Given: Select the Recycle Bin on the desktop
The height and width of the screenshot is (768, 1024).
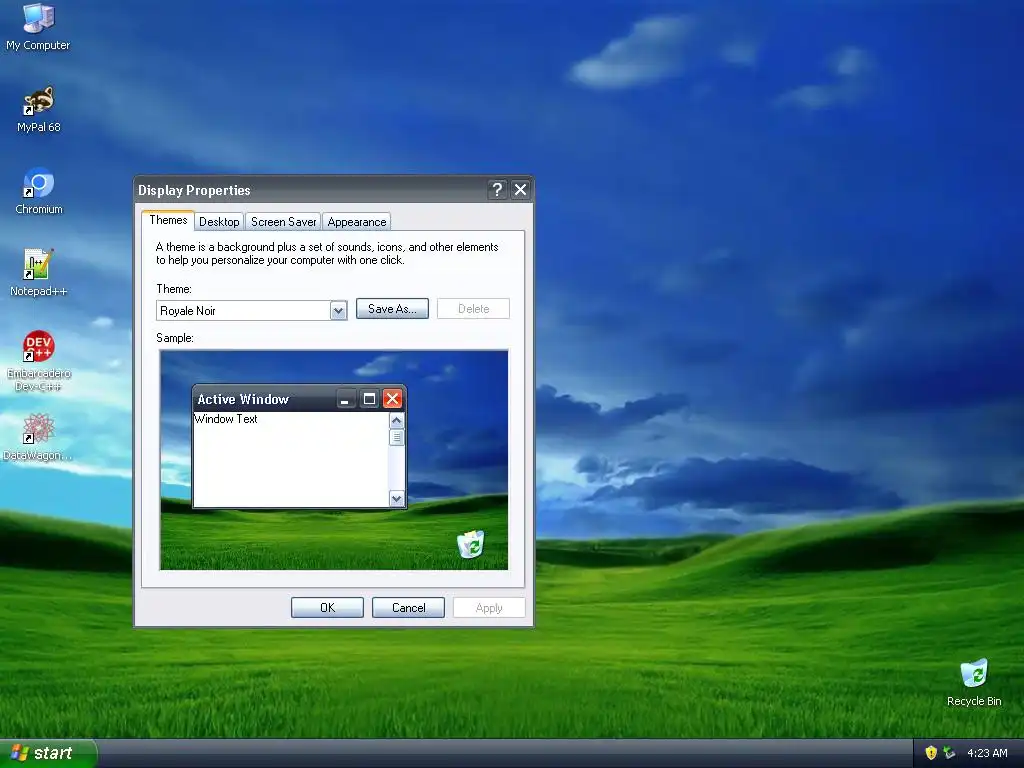Looking at the screenshot, I should click(974, 682).
